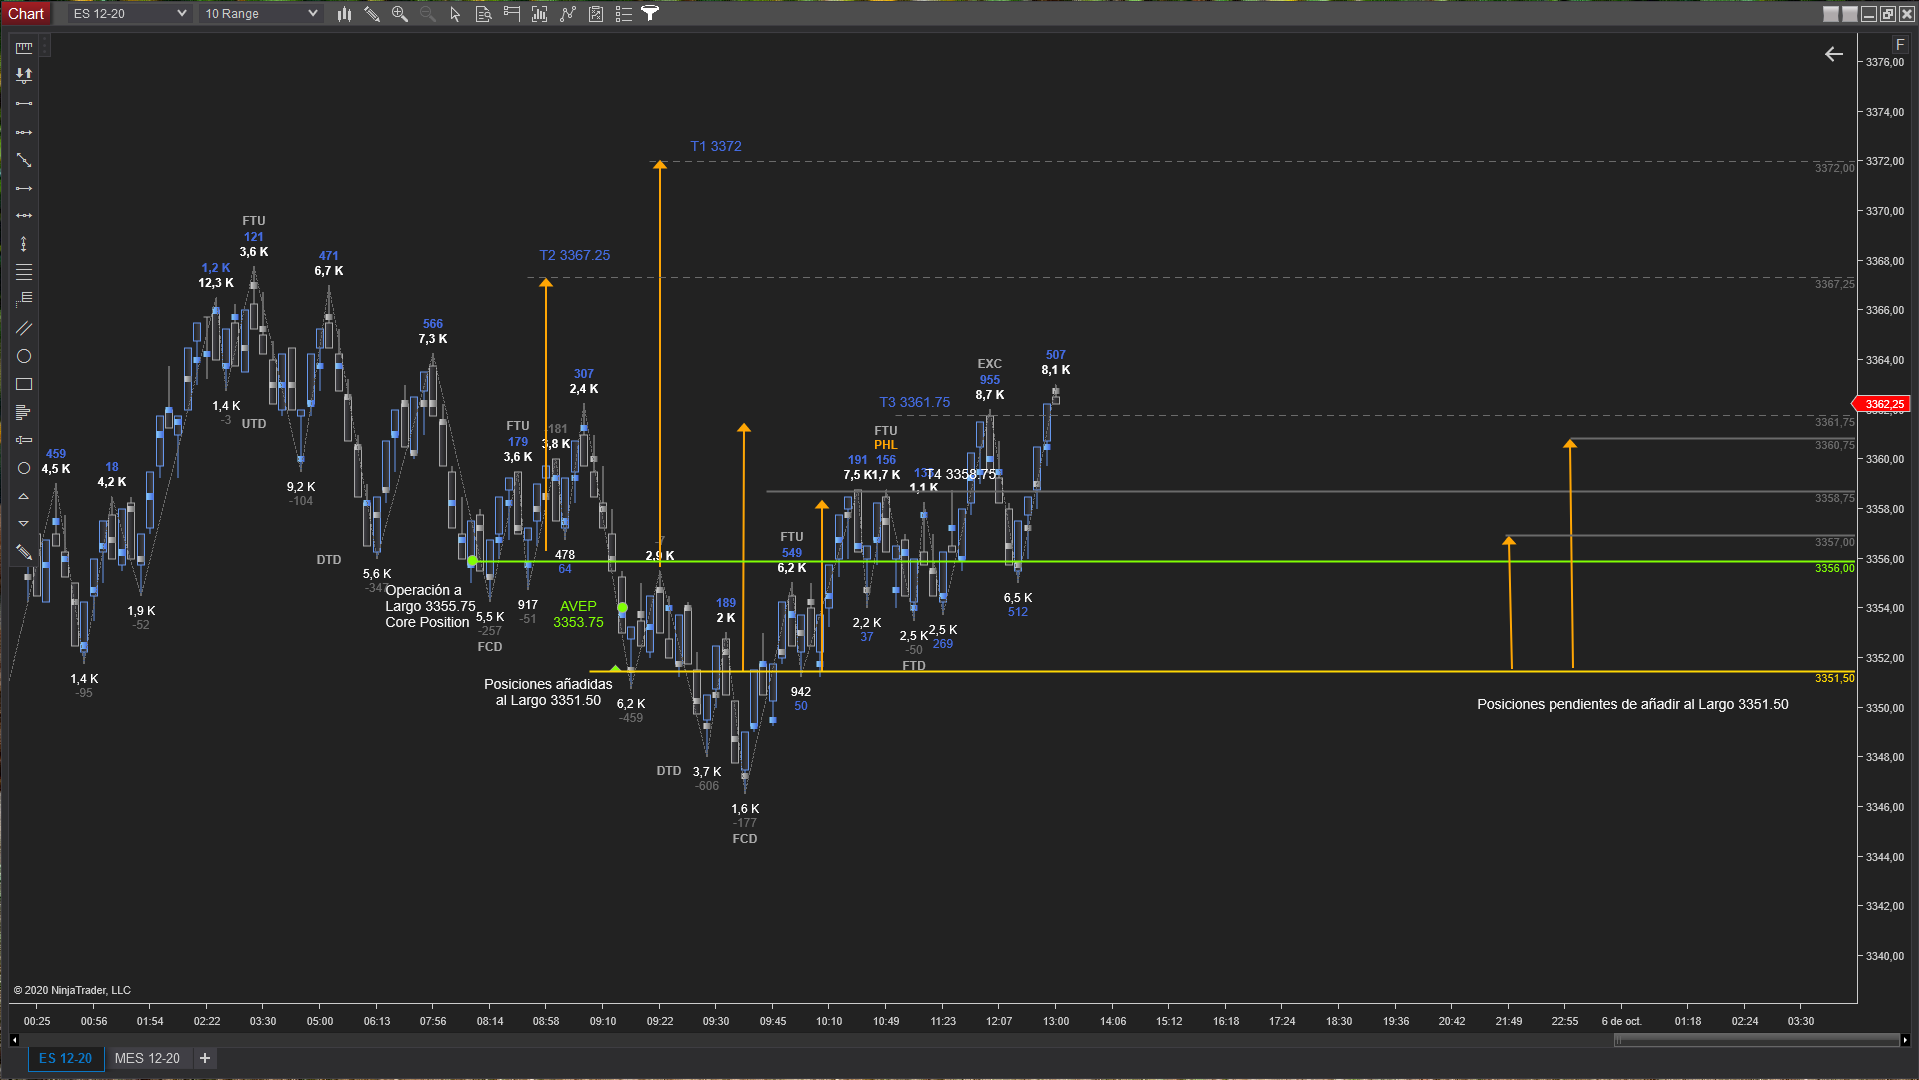Image resolution: width=1919 pixels, height=1080 pixels.
Task: Click the zoom in magnifier icon
Action: pos(400,14)
